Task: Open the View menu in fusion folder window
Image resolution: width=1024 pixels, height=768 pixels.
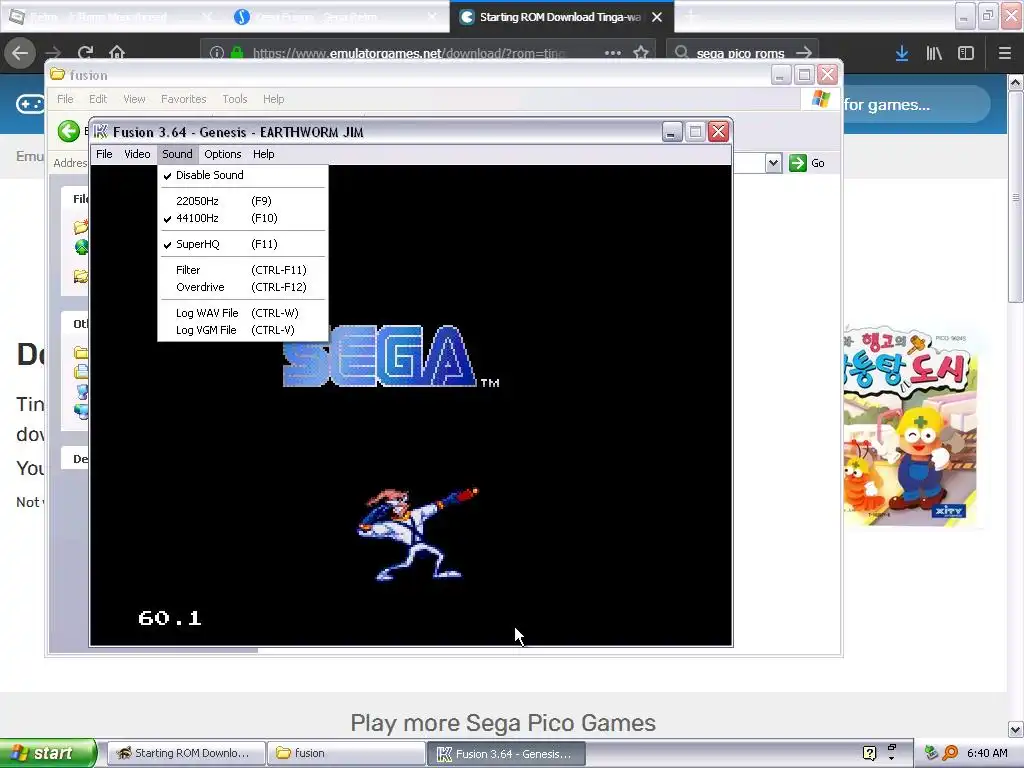Action: [134, 99]
